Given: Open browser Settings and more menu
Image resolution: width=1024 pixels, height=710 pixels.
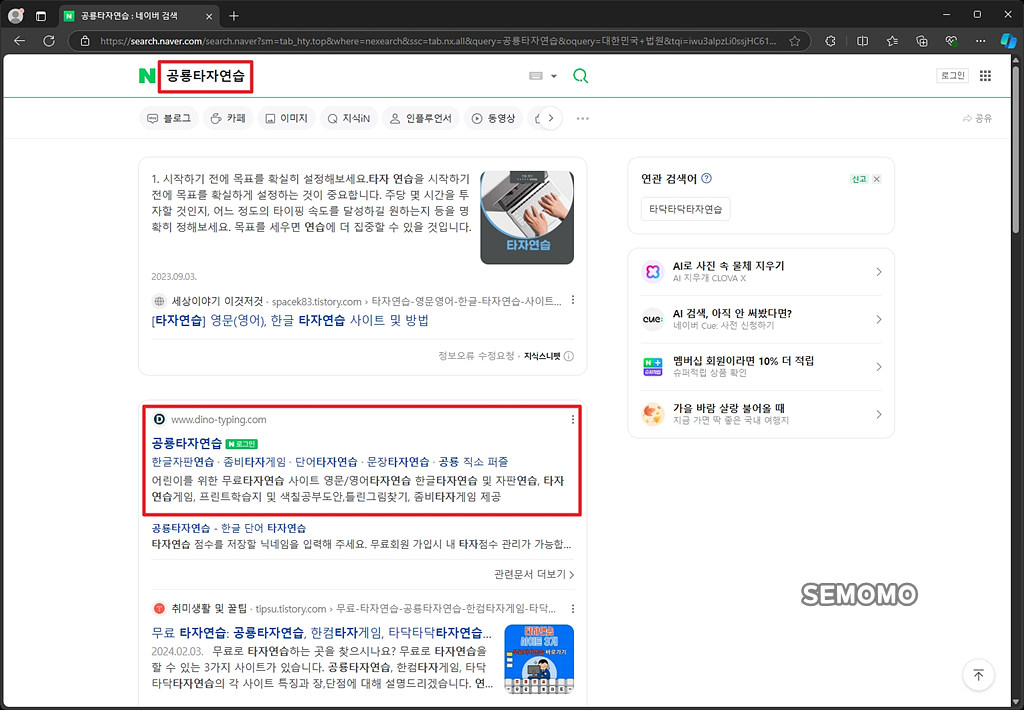Looking at the screenshot, I should [980, 40].
